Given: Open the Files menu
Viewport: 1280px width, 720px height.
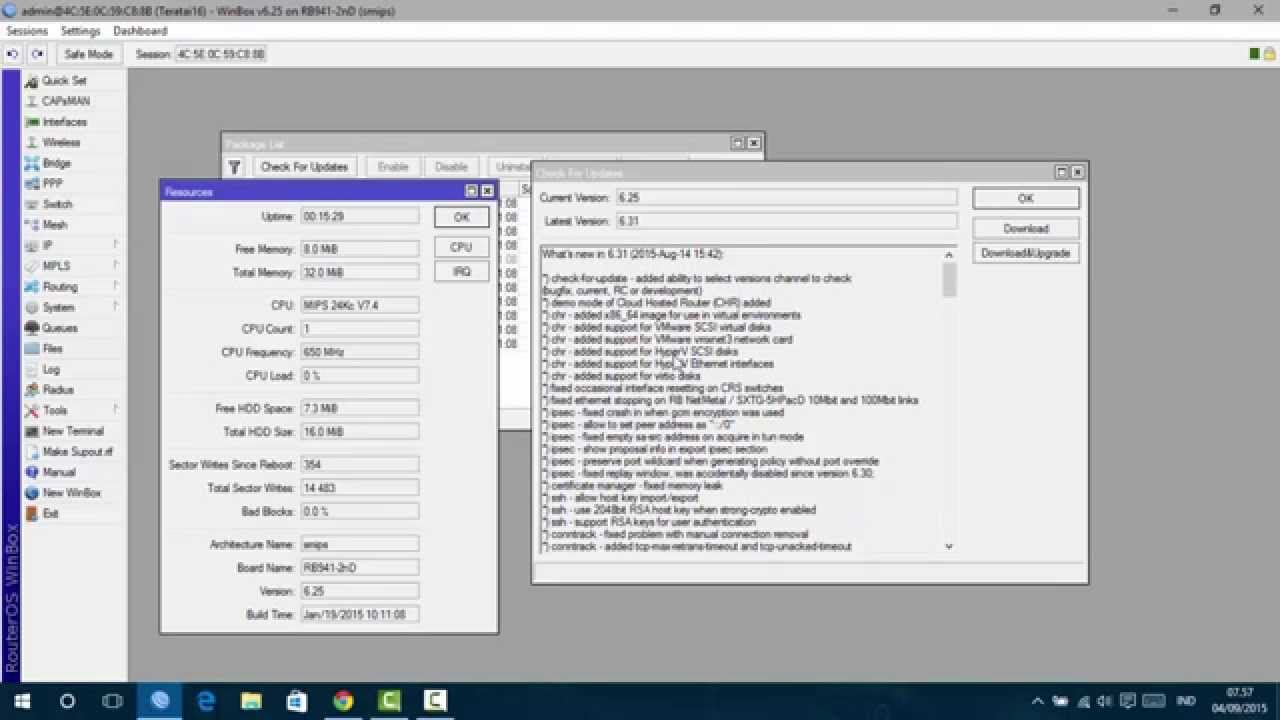Looking at the screenshot, I should click(52, 349).
